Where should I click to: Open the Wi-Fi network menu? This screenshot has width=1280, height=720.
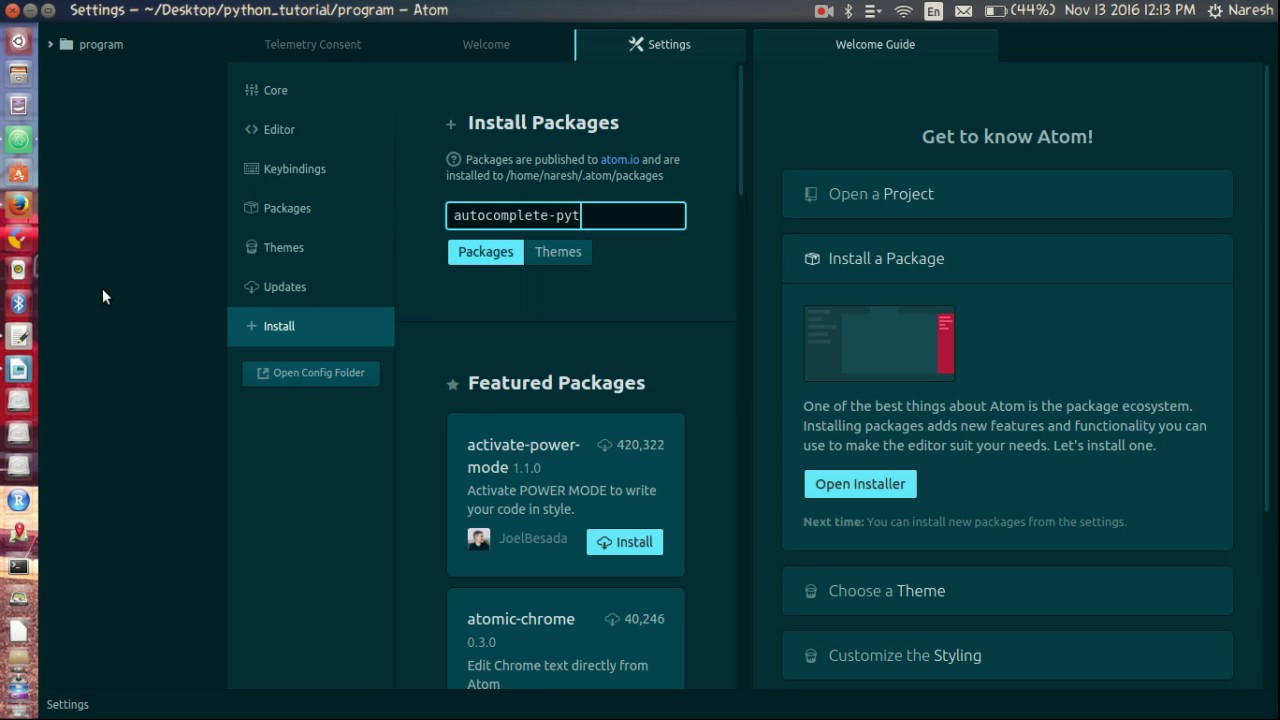click(904, 11)
